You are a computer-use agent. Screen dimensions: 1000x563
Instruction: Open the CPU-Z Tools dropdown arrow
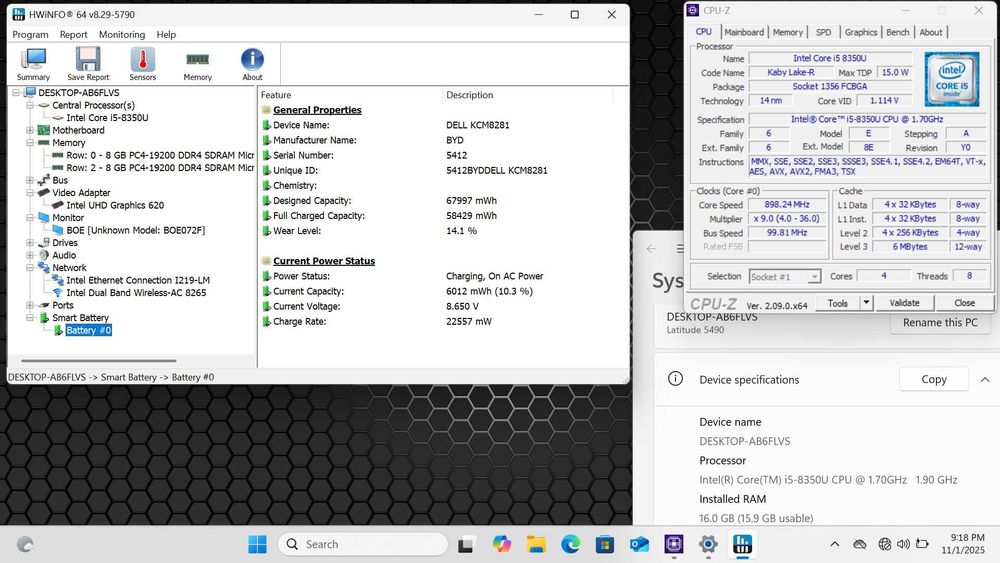[x=866, y=303]
